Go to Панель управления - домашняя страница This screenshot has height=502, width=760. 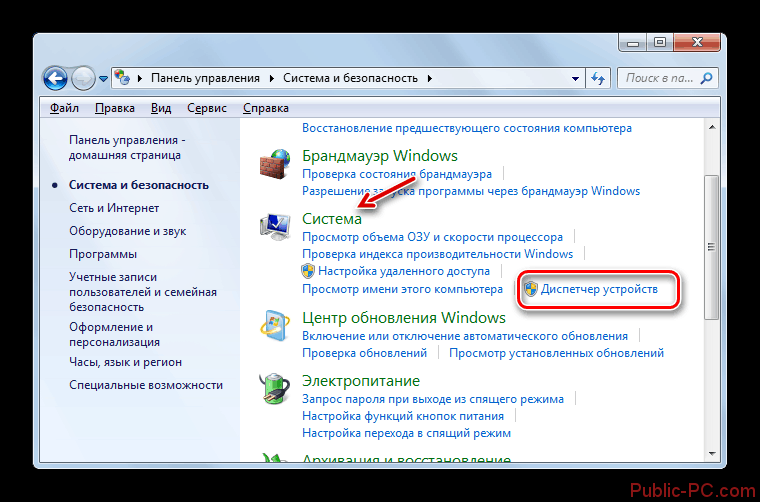pos(127,148)
